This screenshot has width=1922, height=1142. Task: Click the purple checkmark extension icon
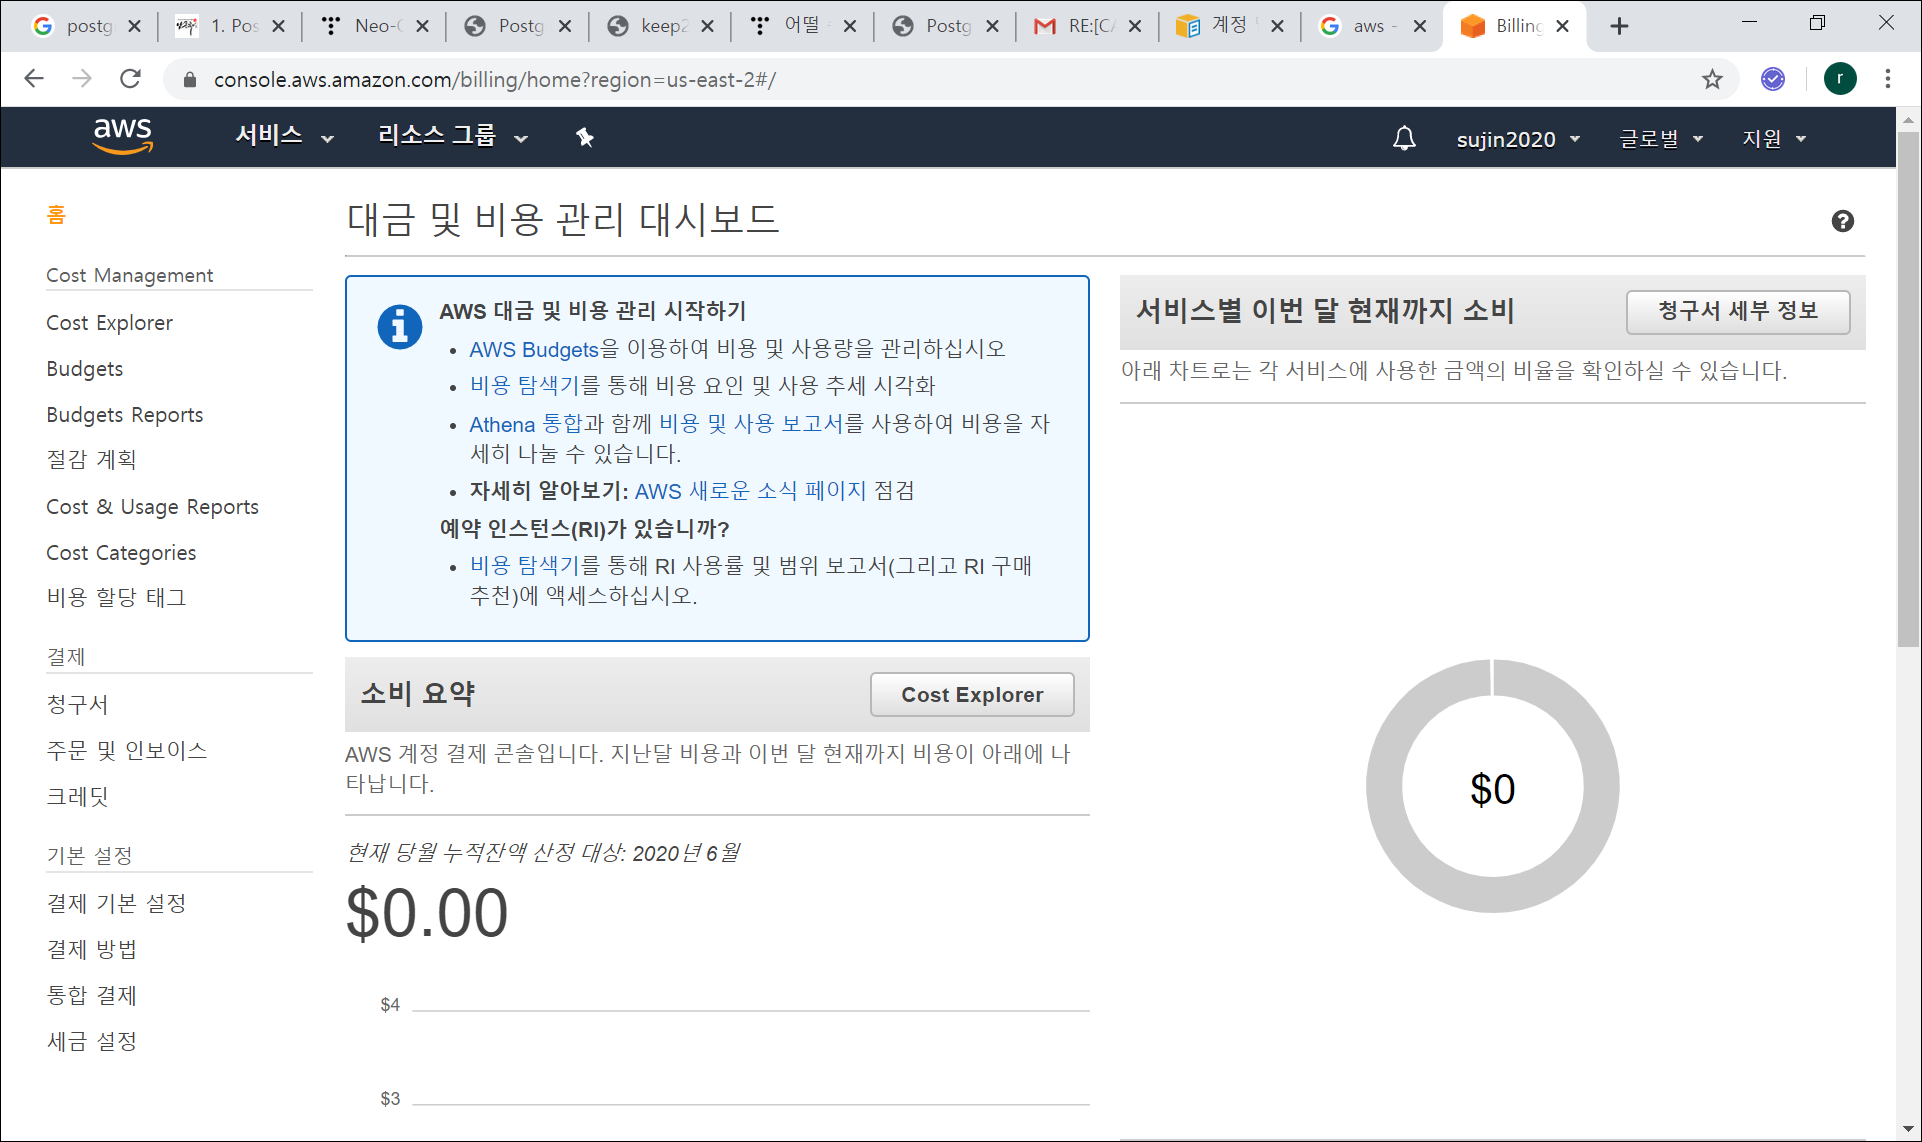(1772, 79)
